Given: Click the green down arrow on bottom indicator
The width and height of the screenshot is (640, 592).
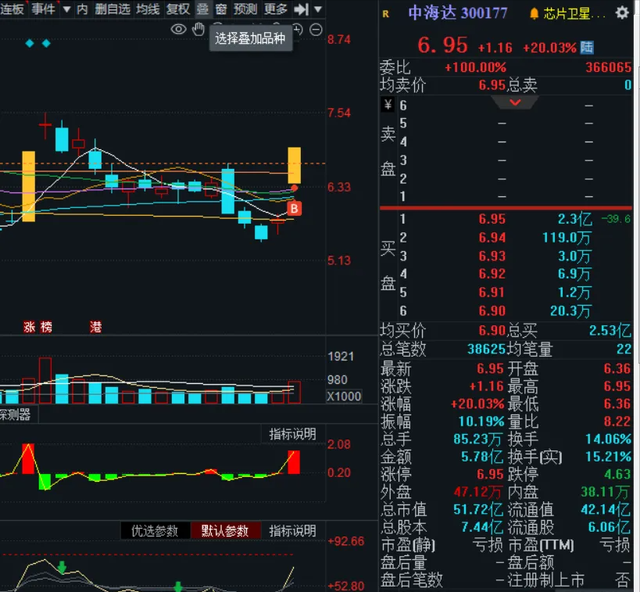Looking at the screenshot, I should (x=62, y=567).
